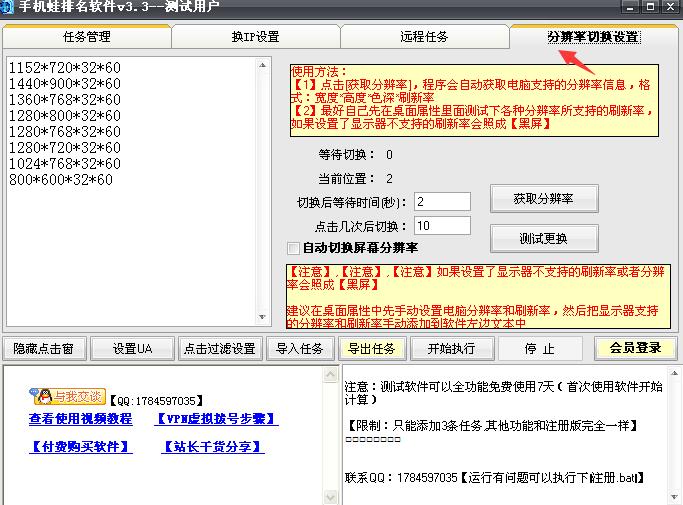
Task: Switch to the 任务管理 tab
Action: tap(86, 37)
